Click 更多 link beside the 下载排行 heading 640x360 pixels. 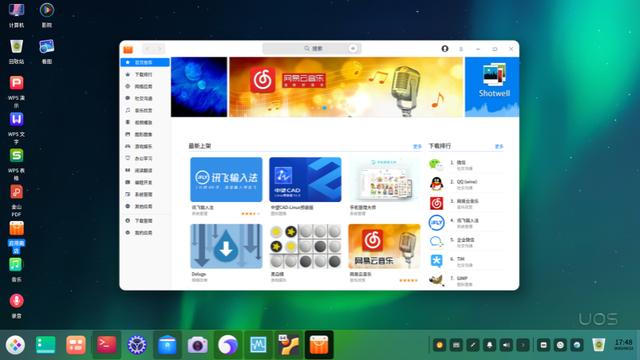499,146
